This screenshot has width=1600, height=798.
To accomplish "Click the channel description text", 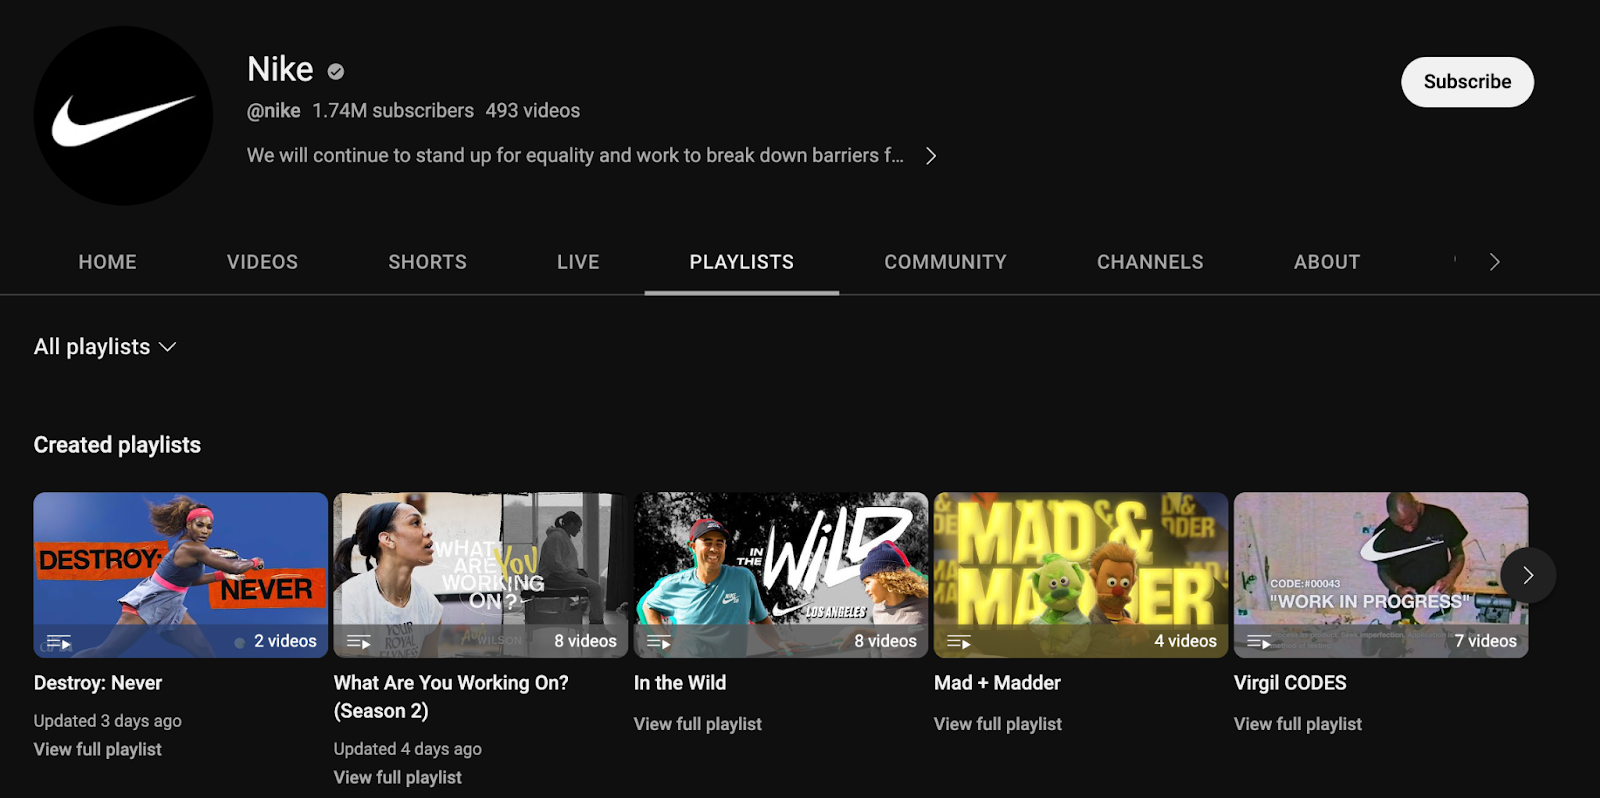I will click(575, 155).
